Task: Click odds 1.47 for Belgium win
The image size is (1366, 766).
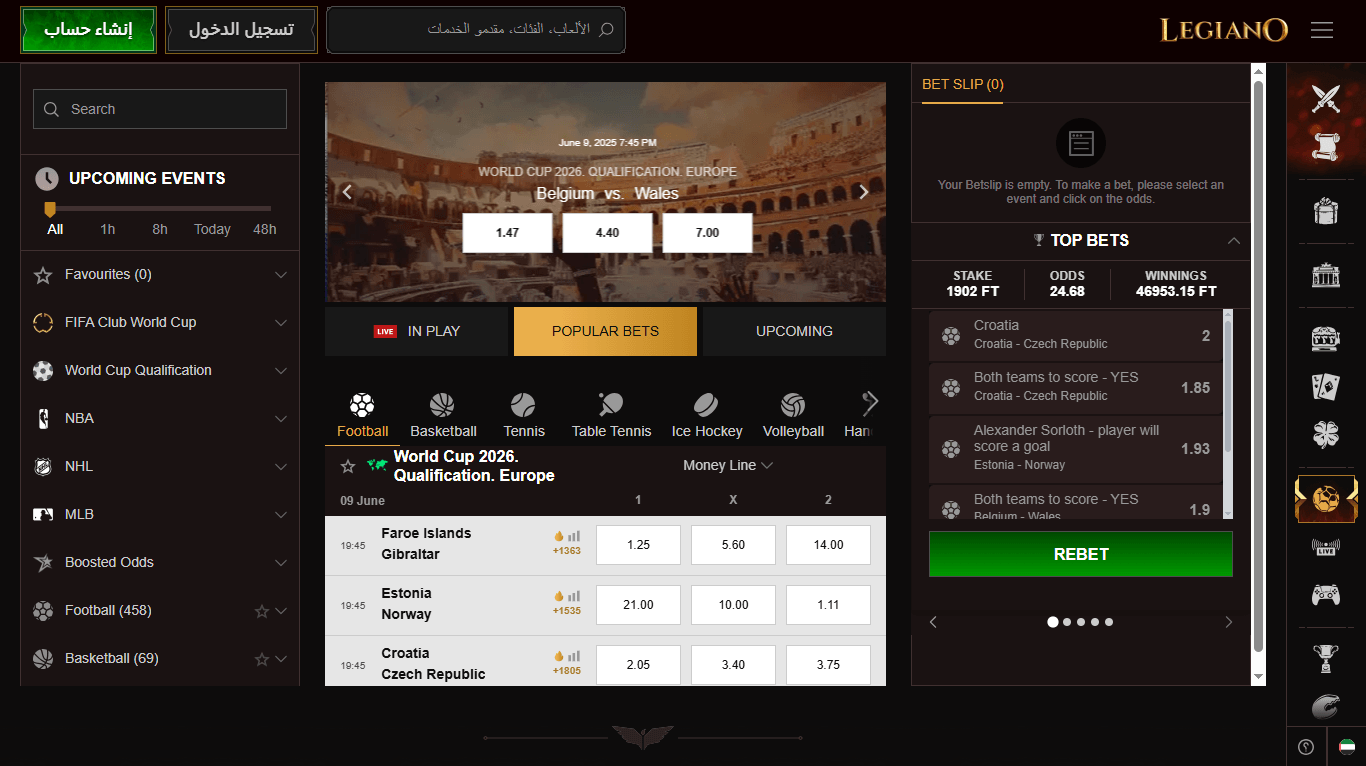Action: (507, 233)
